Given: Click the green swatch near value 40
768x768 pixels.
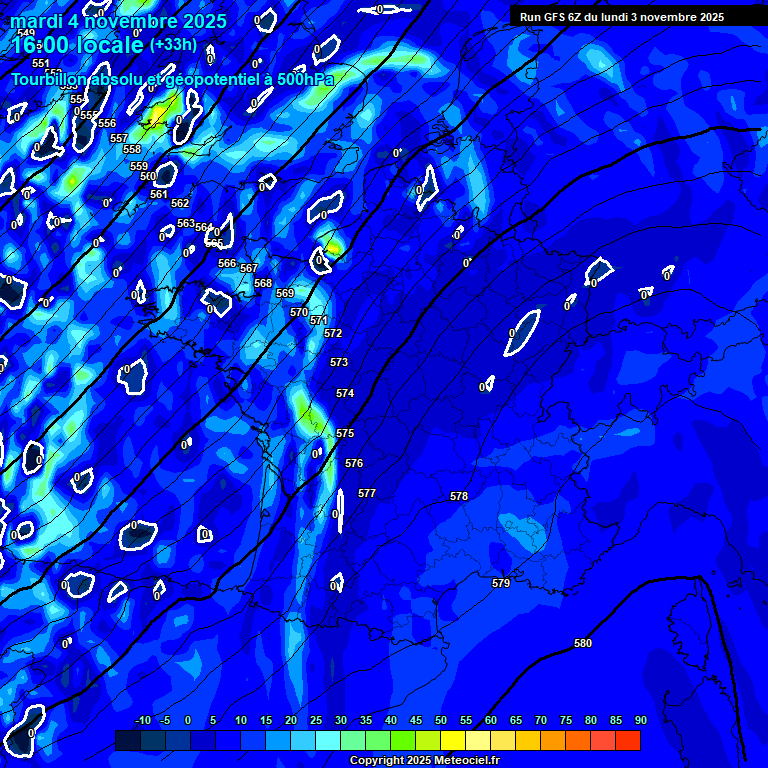Looking at the screenshot, I should [378, 740].
